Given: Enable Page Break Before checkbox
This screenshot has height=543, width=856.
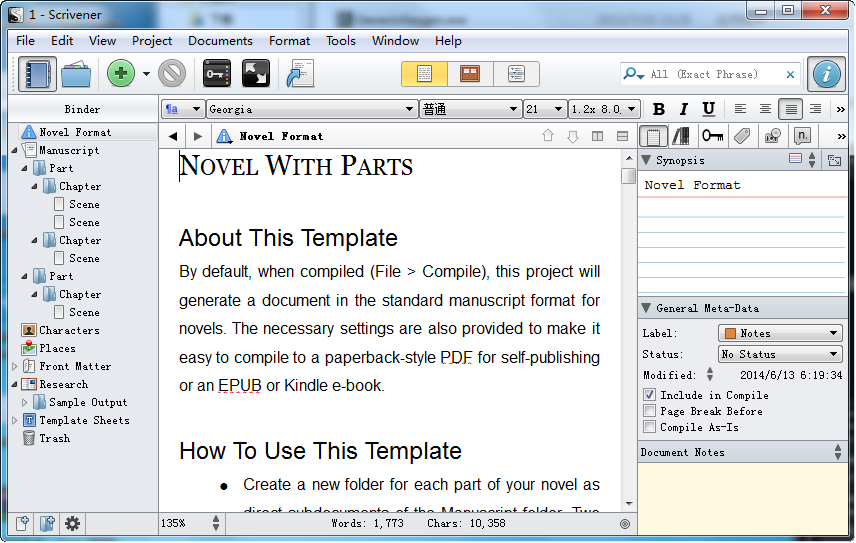Looking at the screenshot, I should tap(649, 410).
